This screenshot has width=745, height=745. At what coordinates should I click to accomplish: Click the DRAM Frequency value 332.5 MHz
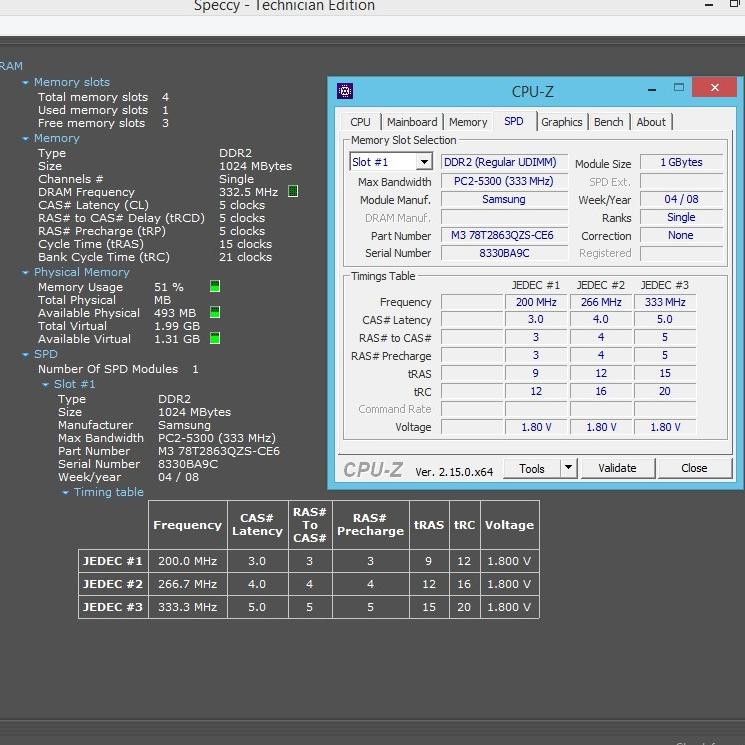pyautogui.click(x=248, y=192)
